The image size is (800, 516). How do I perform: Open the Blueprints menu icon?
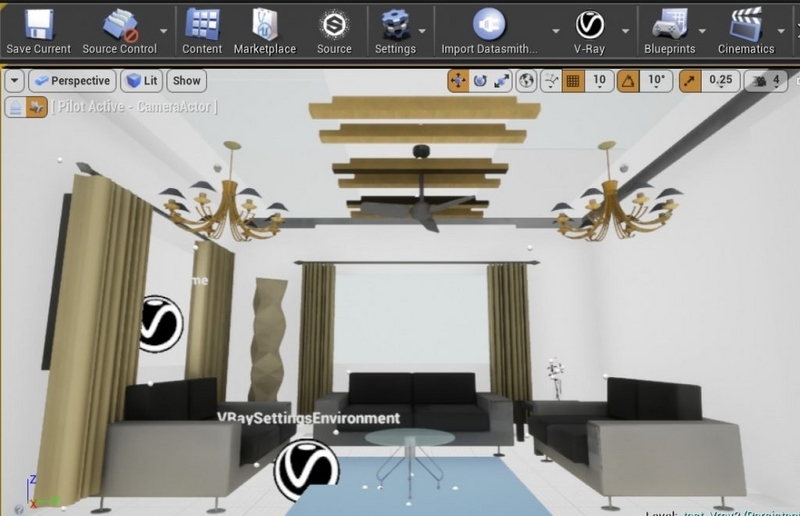(x=669, y=24)
